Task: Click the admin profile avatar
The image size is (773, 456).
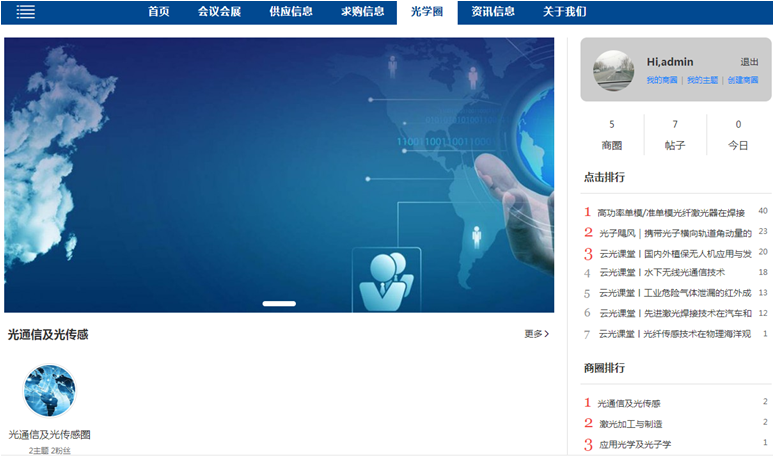Action: click(x=613, y=70)
